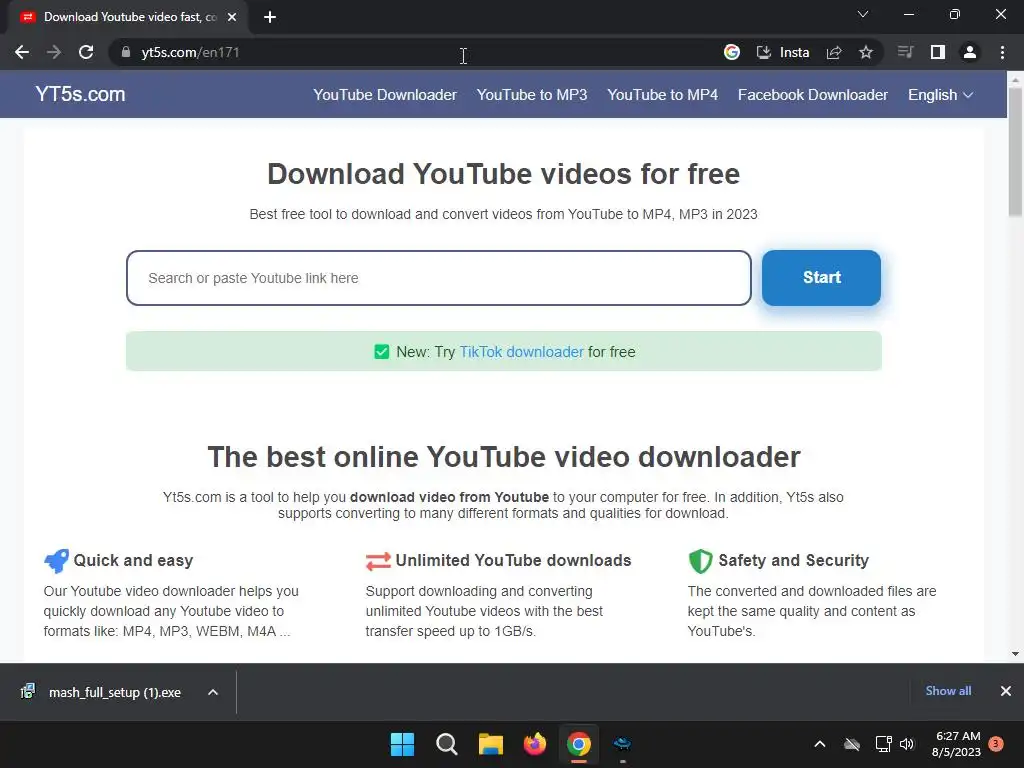Viewport: 1024px width, 768px height.
Task: Click the red arrows Unlimited downloads icon
Action: click(378, 561)
